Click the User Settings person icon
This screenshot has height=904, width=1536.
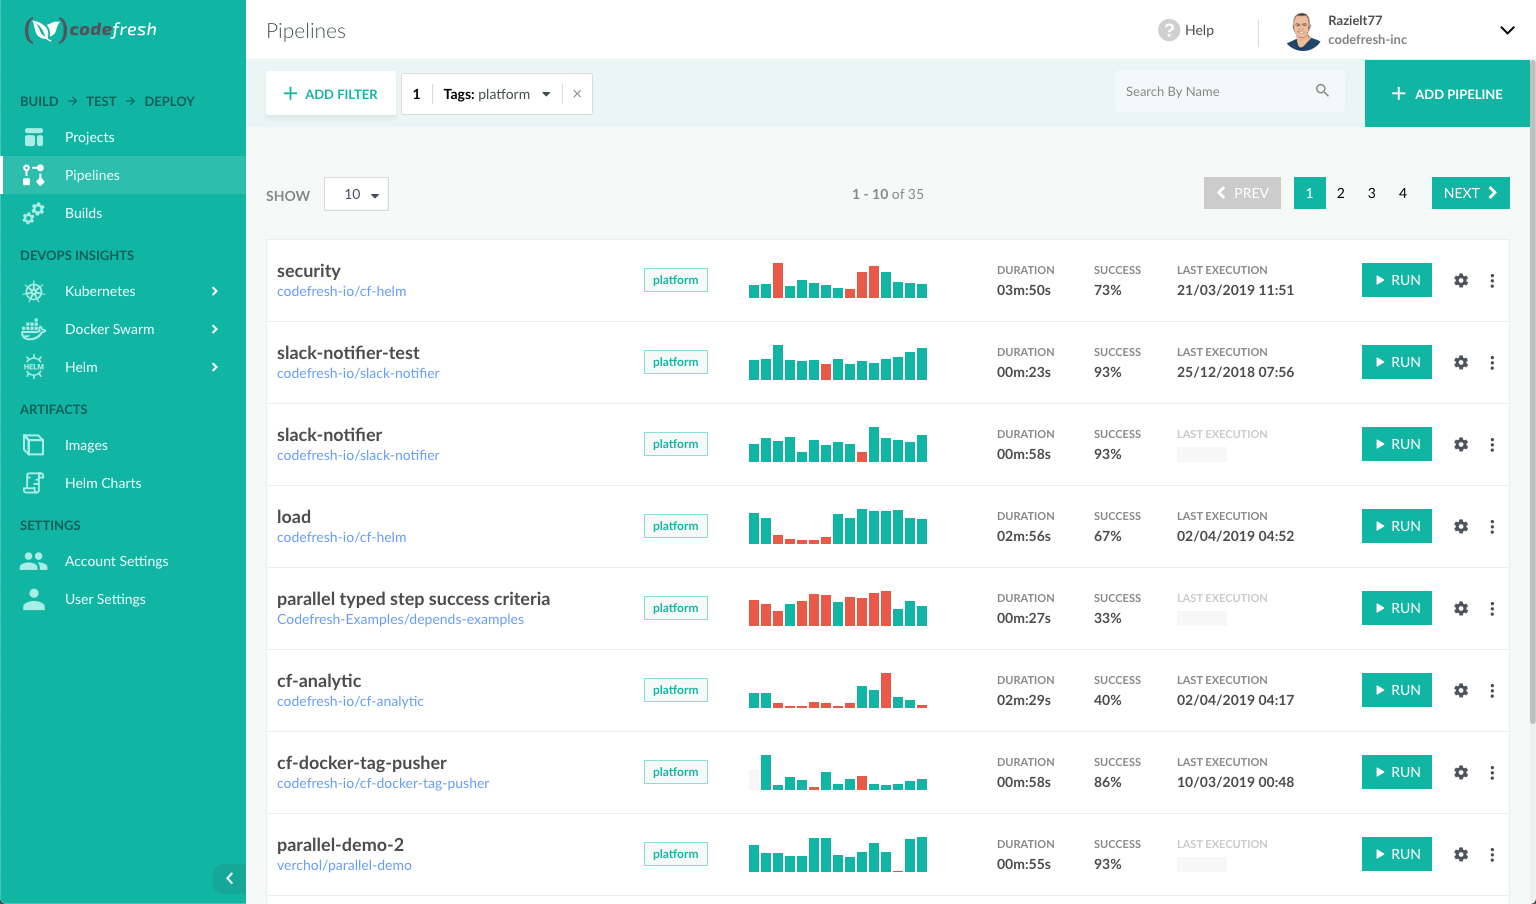pos(34,599)
